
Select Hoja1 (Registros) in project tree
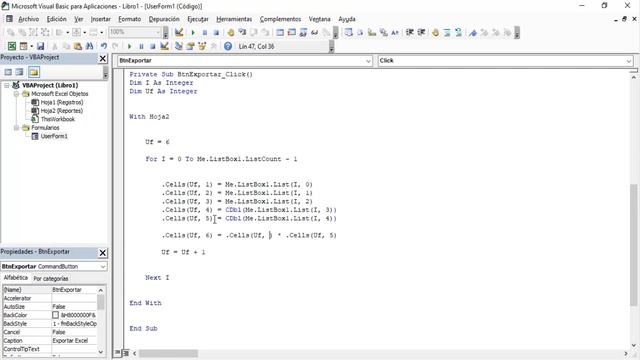[62, 102]
